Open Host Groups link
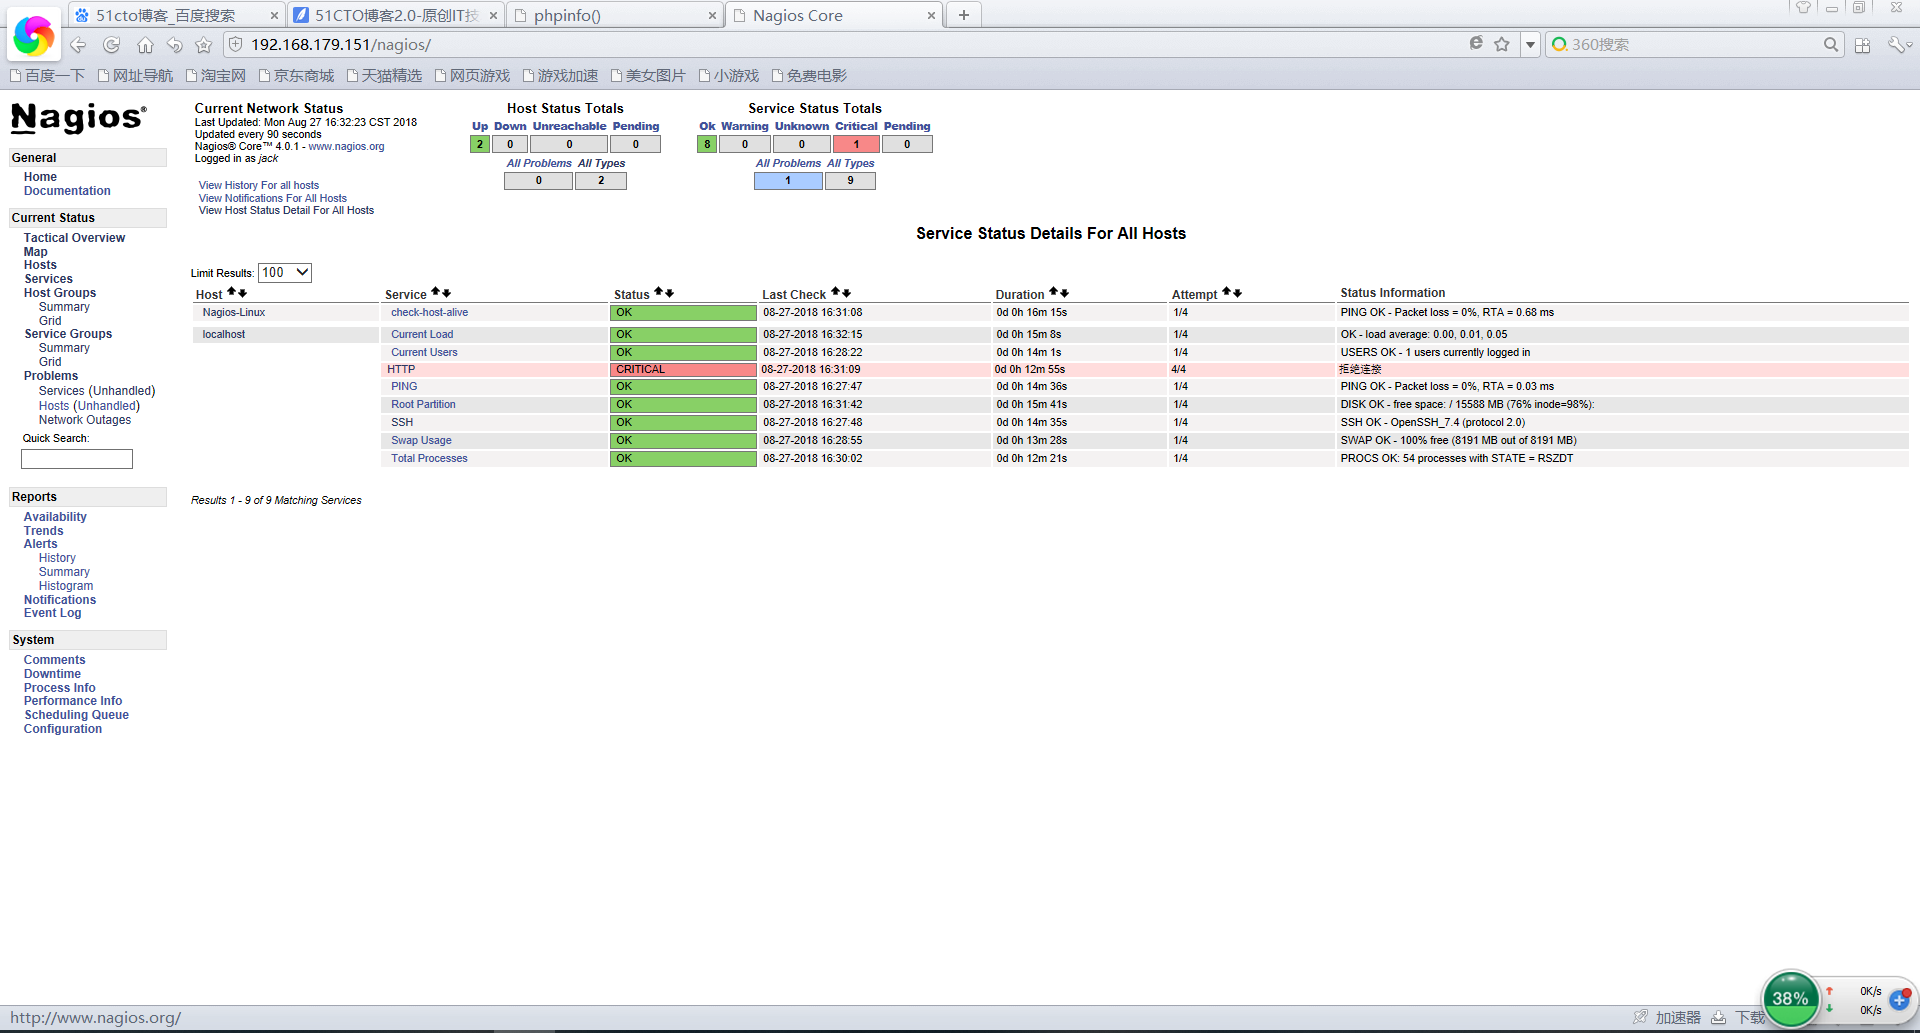This screenshot has width=1920, height=1033. tap(60, 293)
